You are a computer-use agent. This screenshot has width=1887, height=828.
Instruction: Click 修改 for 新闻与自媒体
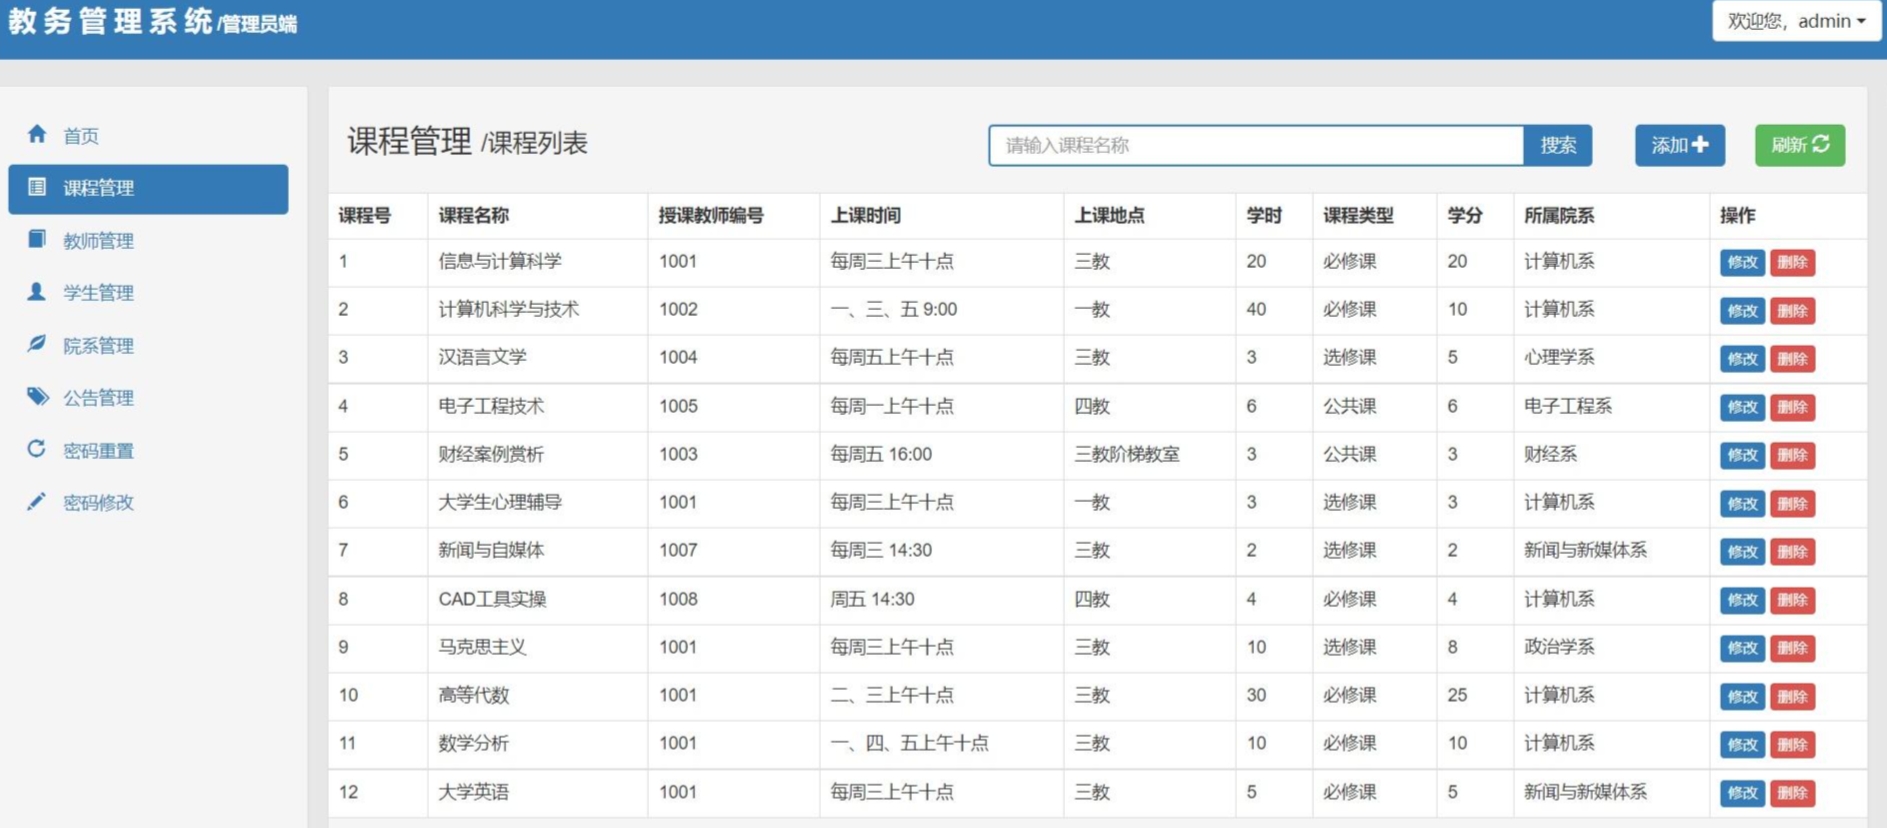[x=1742, y=551]
